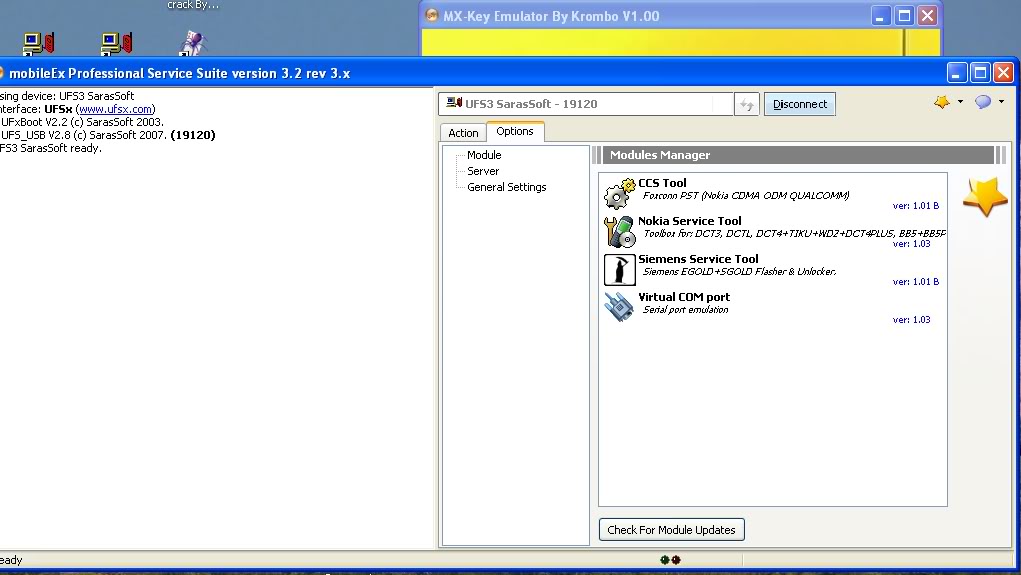Select the Nokia Service Tool module title

[690, 221]
